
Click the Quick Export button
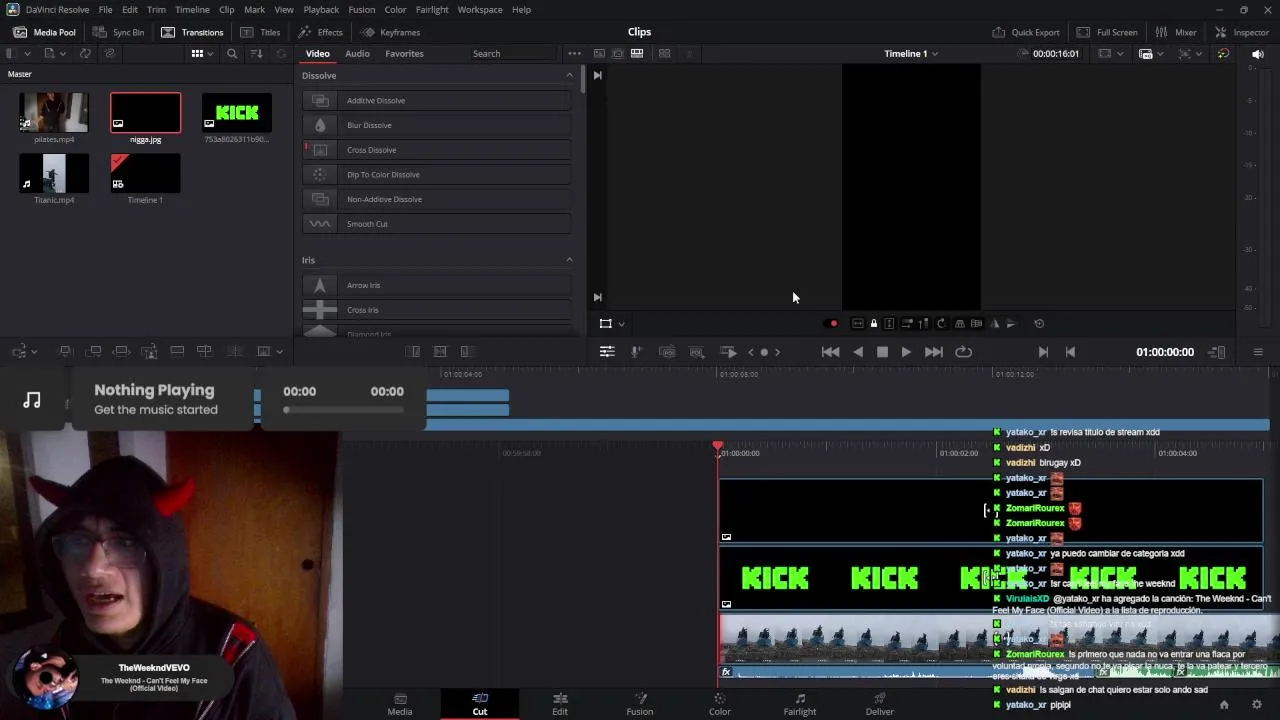(x=1026, y=32)
